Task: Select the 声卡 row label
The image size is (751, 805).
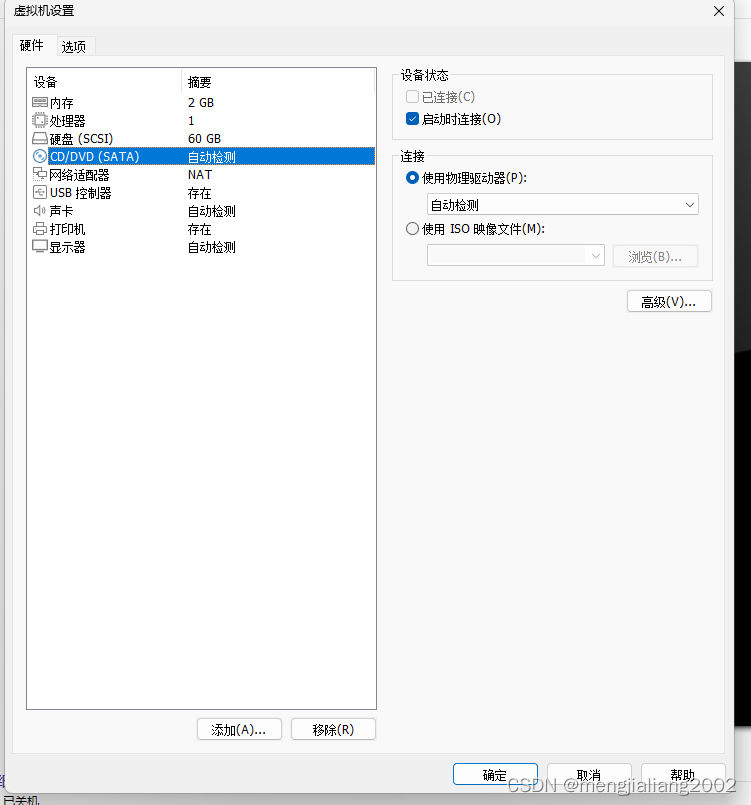Action: coord(62,211)
